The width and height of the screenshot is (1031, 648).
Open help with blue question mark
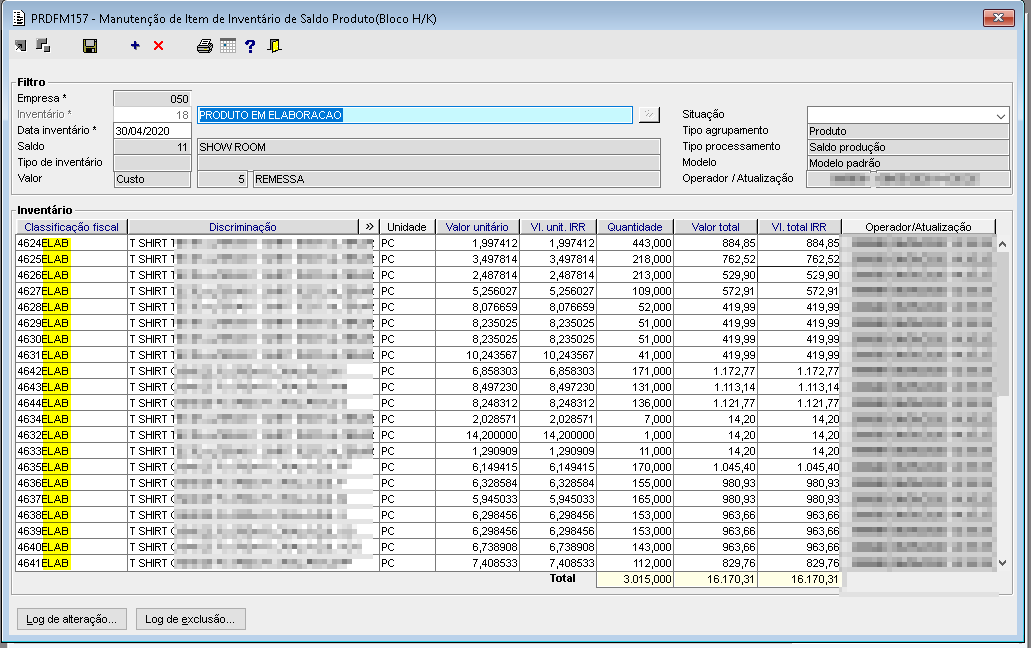[250, 45]
